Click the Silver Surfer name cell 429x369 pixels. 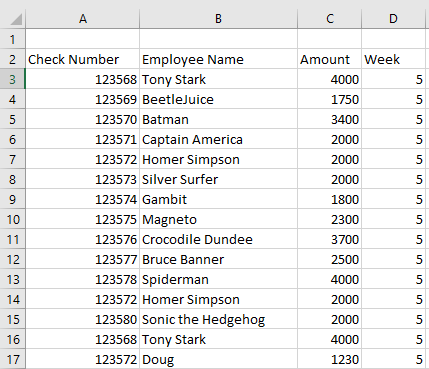tap(218, 179)
